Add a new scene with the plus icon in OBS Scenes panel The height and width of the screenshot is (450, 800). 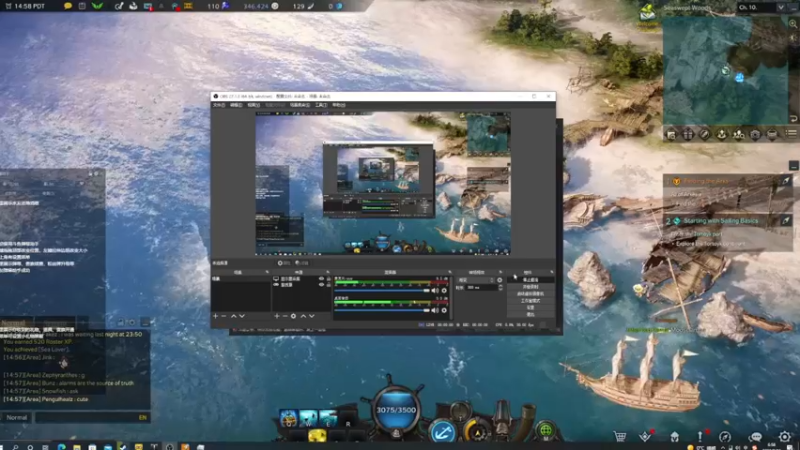click(215, 316)
